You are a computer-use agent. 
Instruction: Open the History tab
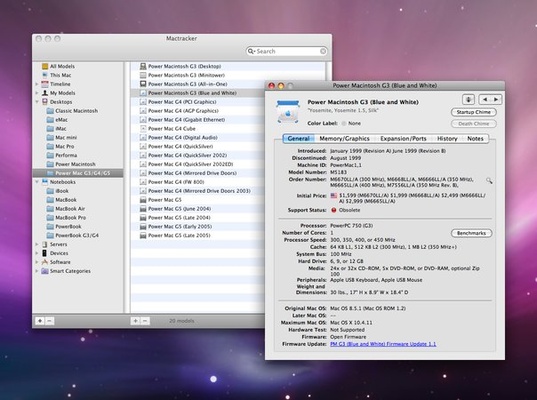(447, 138)
